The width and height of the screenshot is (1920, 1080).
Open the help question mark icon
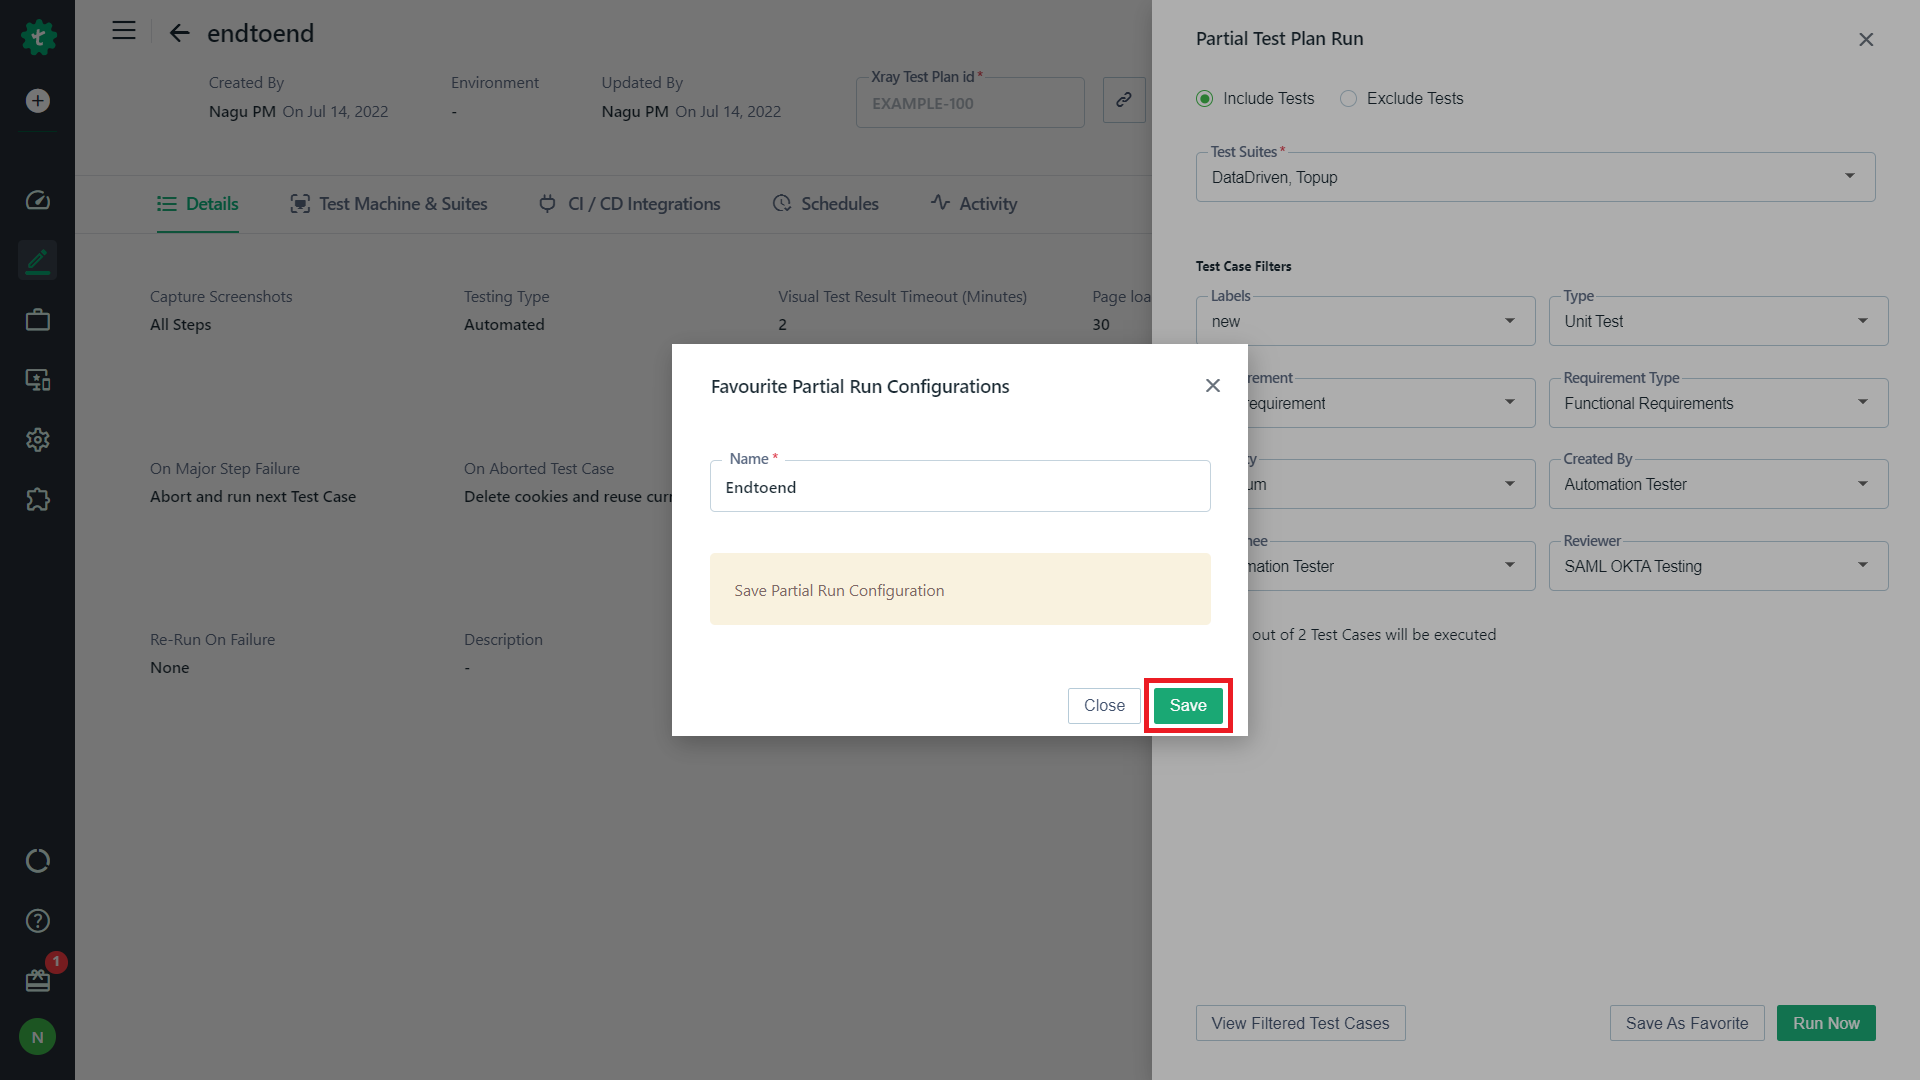coord(38,921)
